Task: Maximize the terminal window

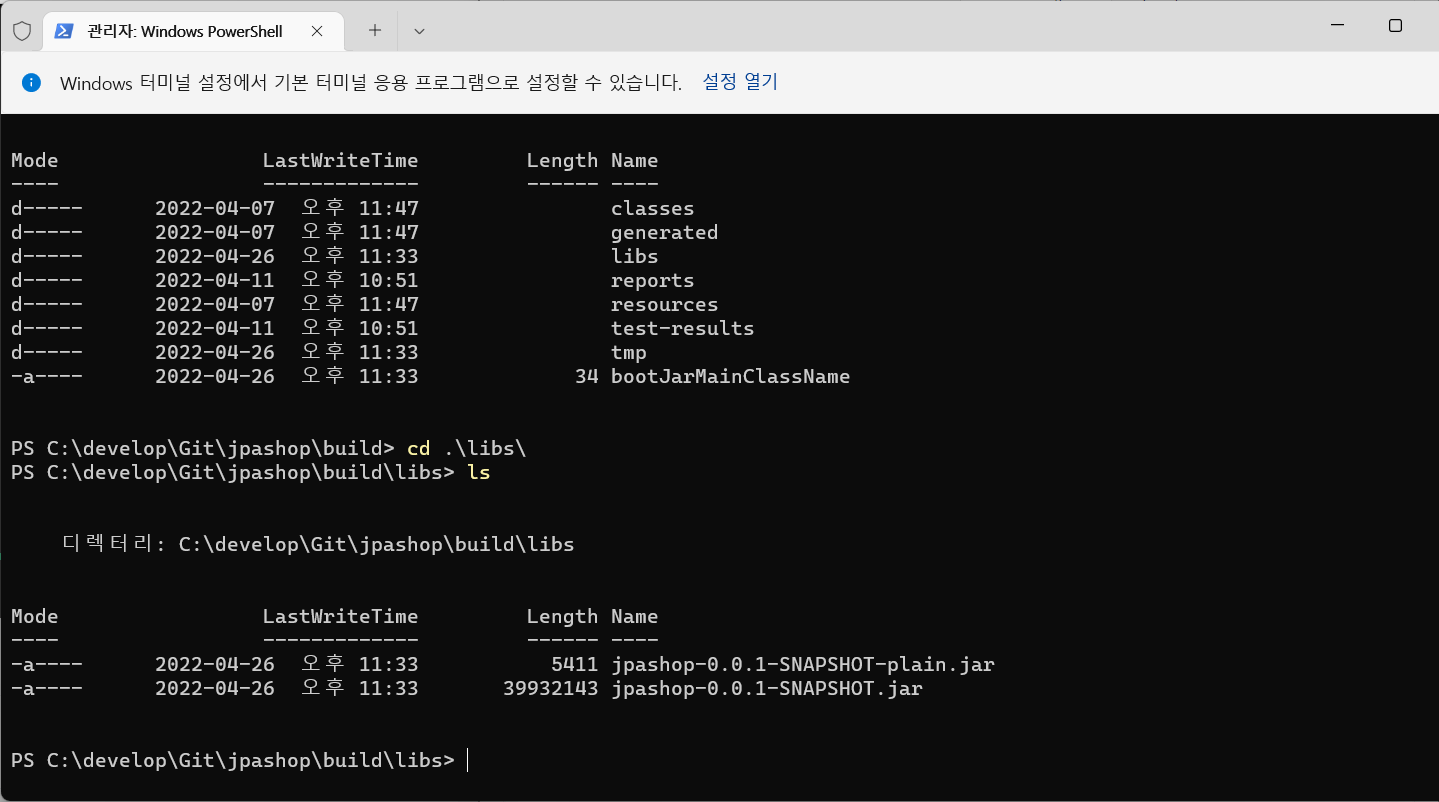Action: 1395,26
